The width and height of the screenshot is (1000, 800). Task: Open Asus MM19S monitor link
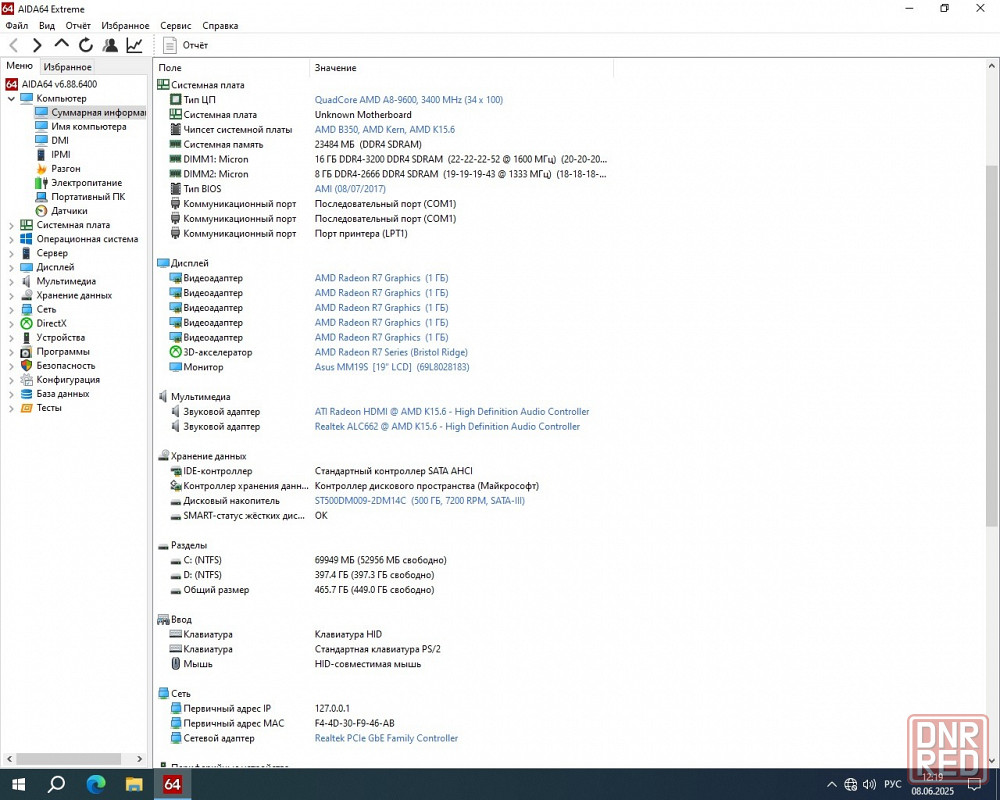pyautogui.click(x=392, y=367)
